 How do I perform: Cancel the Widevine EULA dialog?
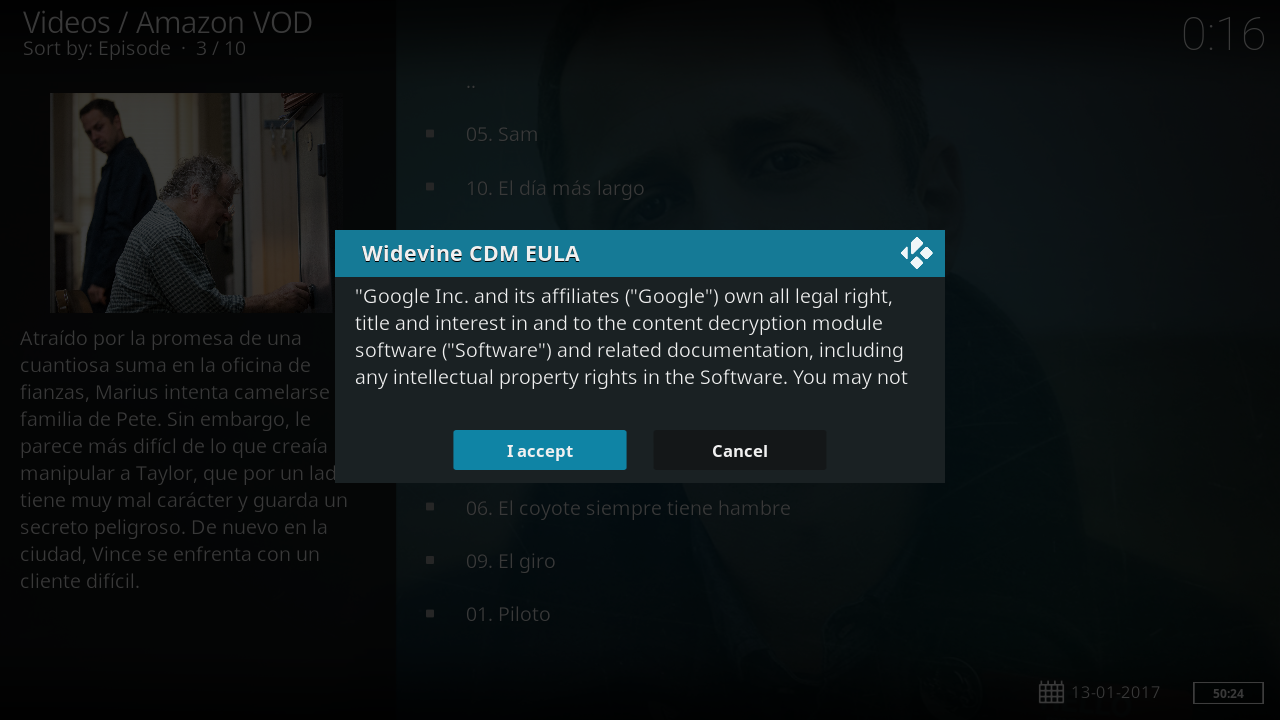click(740, 450)
